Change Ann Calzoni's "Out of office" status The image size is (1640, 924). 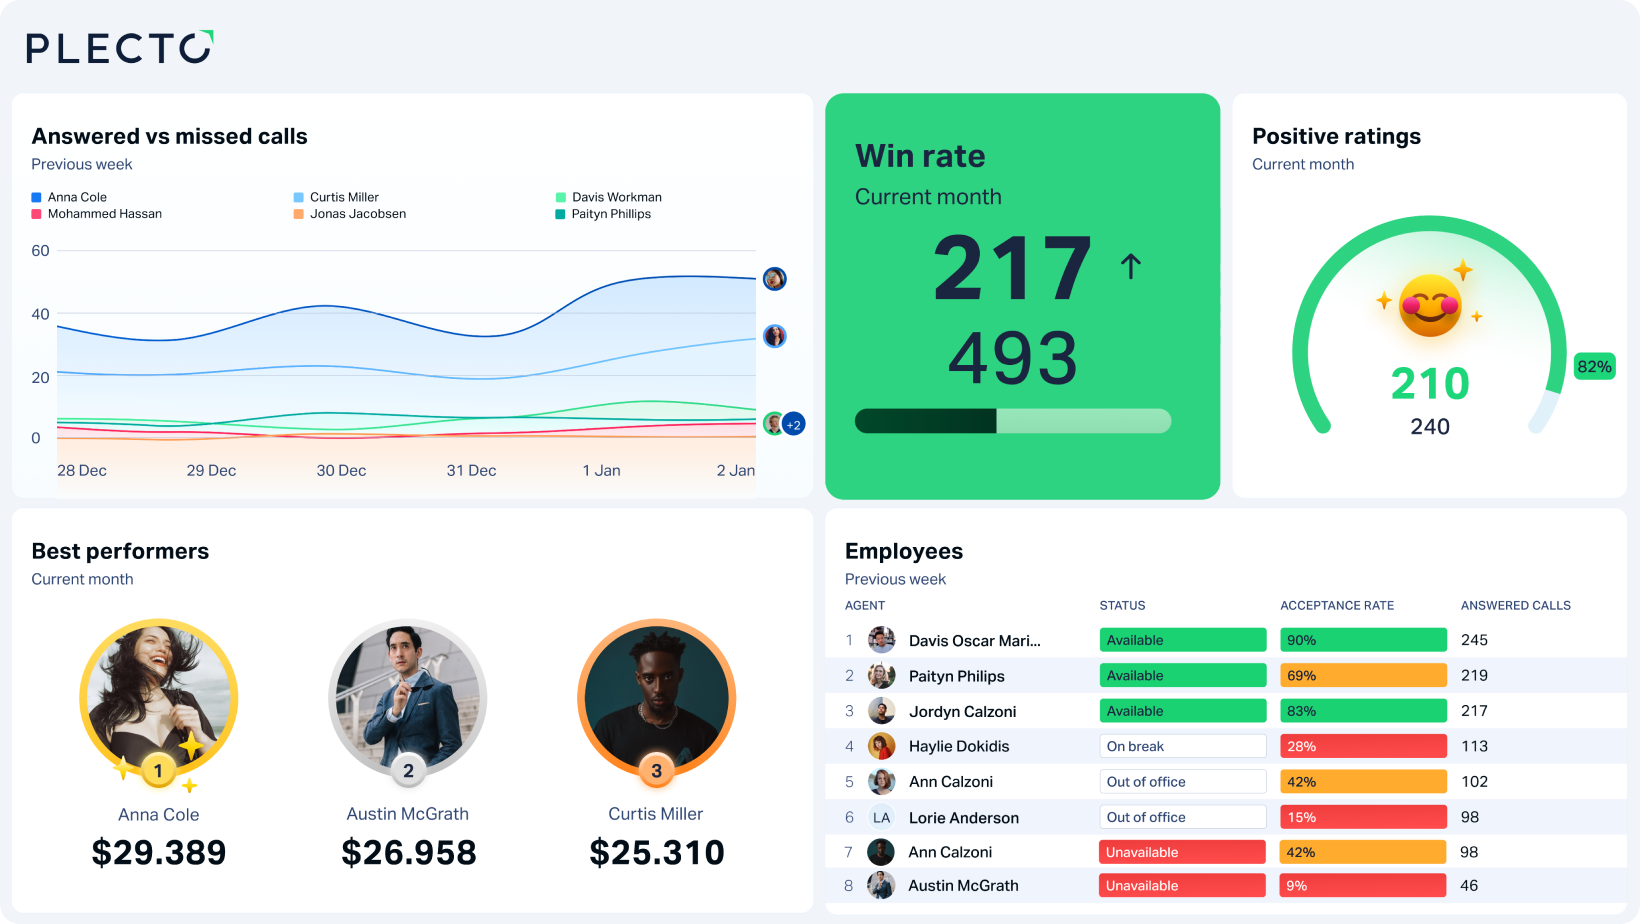[1183, 781]
